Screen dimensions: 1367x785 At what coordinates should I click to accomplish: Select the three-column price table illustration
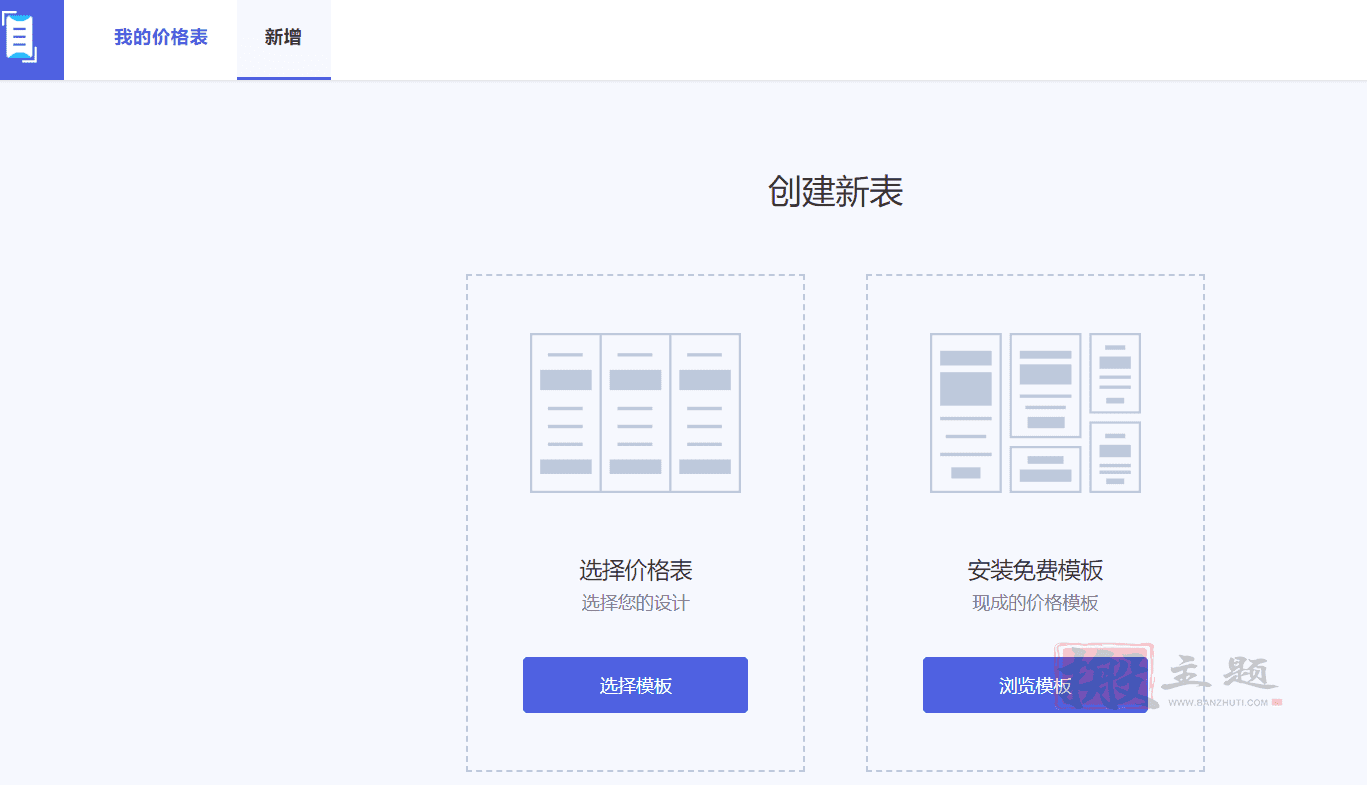pyautogui.click(x=635, y=413)
